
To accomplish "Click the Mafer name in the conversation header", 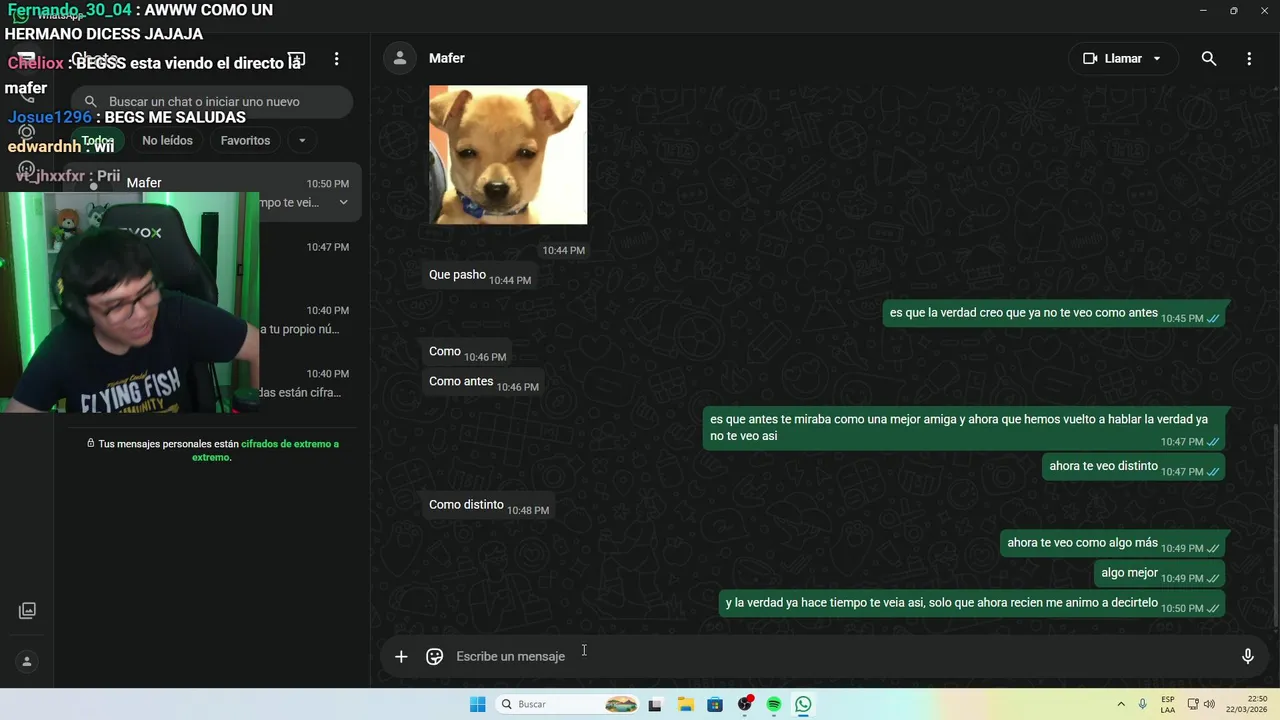I will point(446,58).
